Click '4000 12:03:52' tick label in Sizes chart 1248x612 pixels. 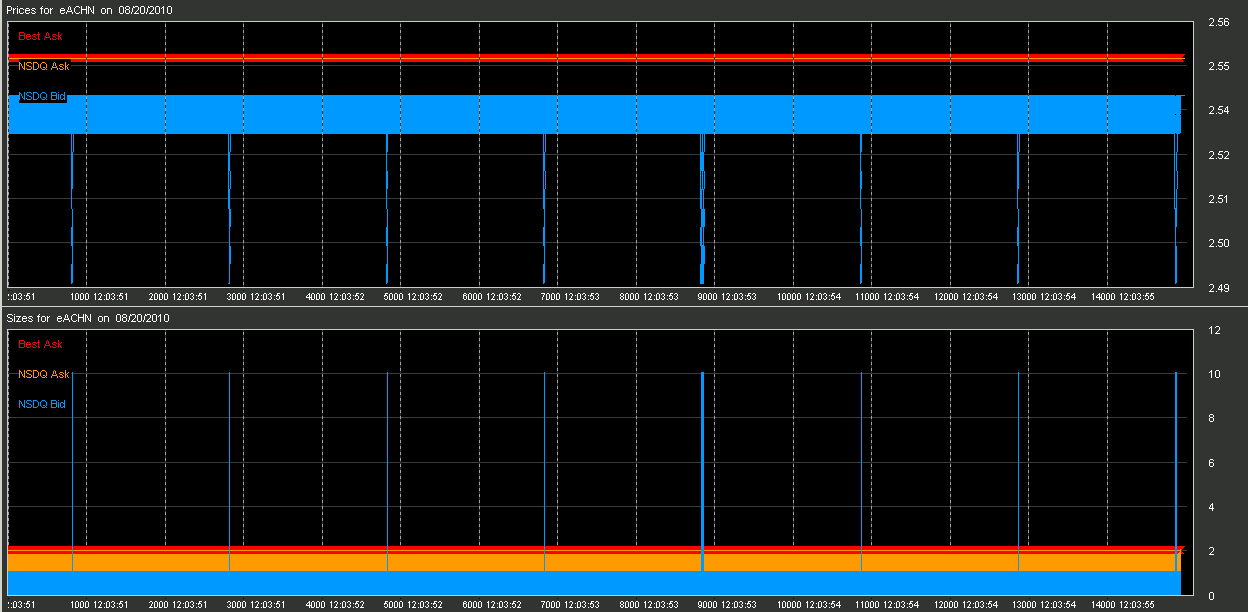pos(335,605)
